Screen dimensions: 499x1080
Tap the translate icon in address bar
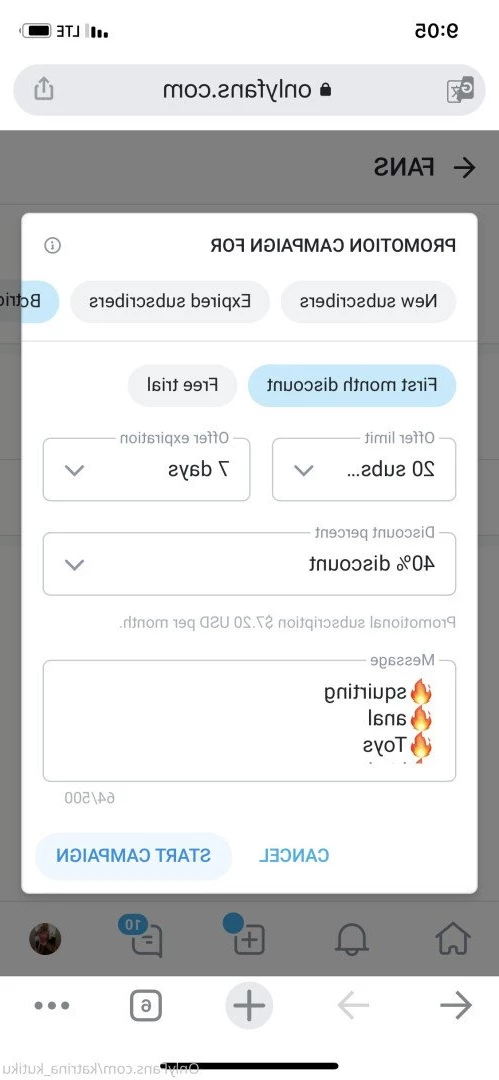pos(460,90)
